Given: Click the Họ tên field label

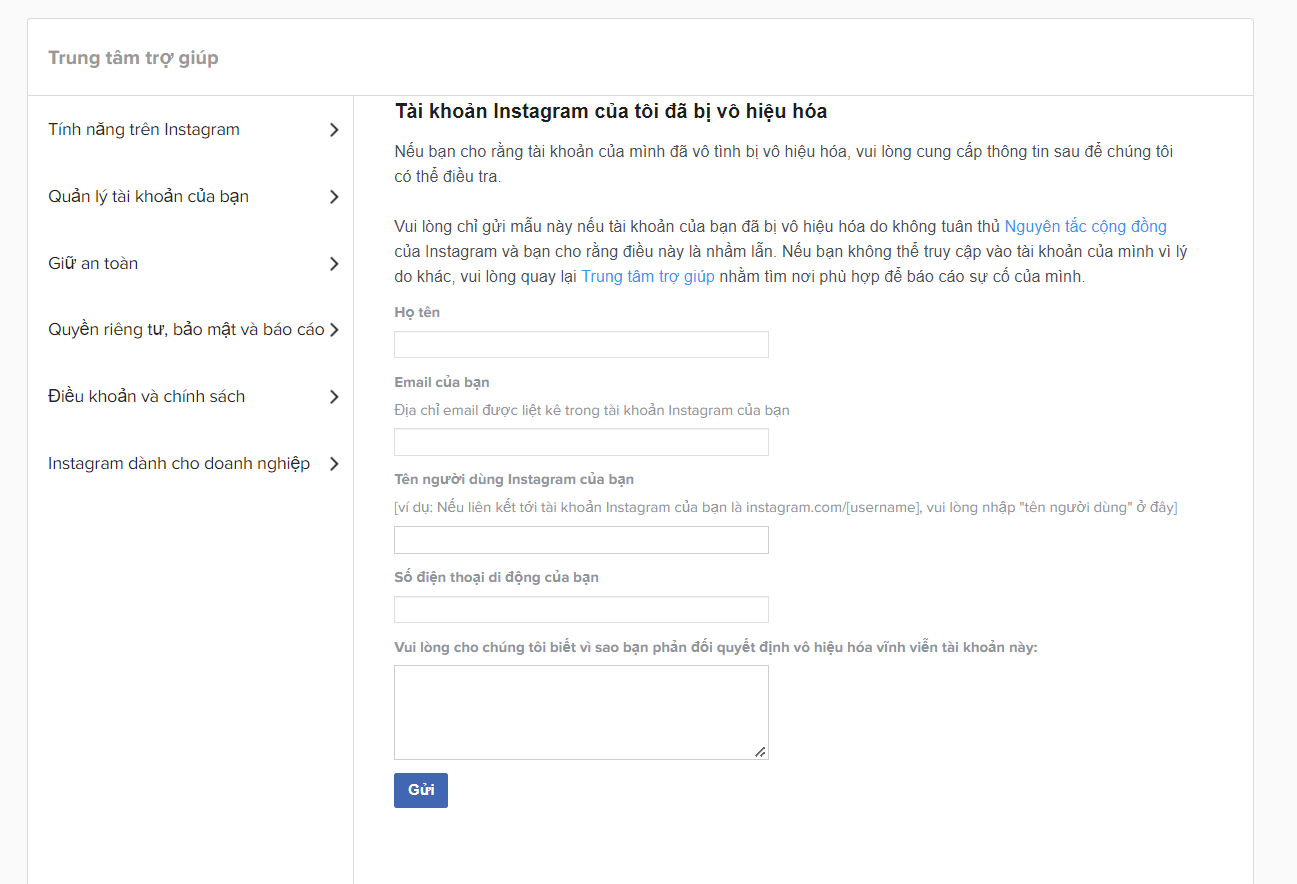Looking at the screenshot, I should [417, 313].
